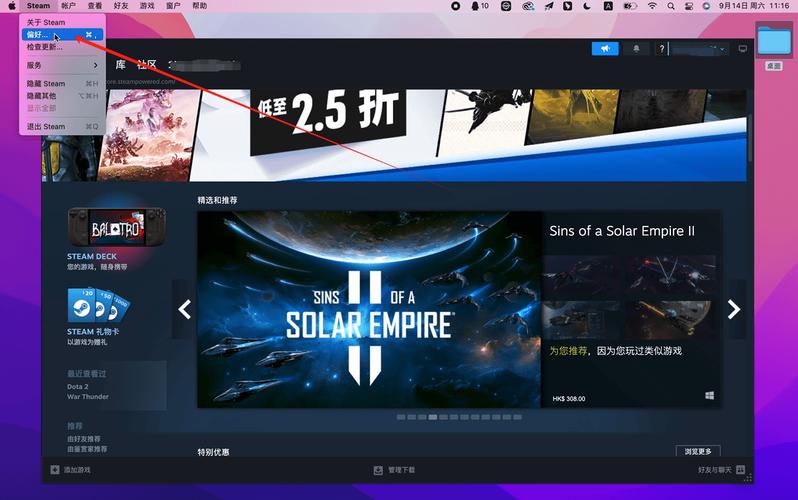
Task: Open the 窗户 menu bar item
Action: click(x=173, y=6)
